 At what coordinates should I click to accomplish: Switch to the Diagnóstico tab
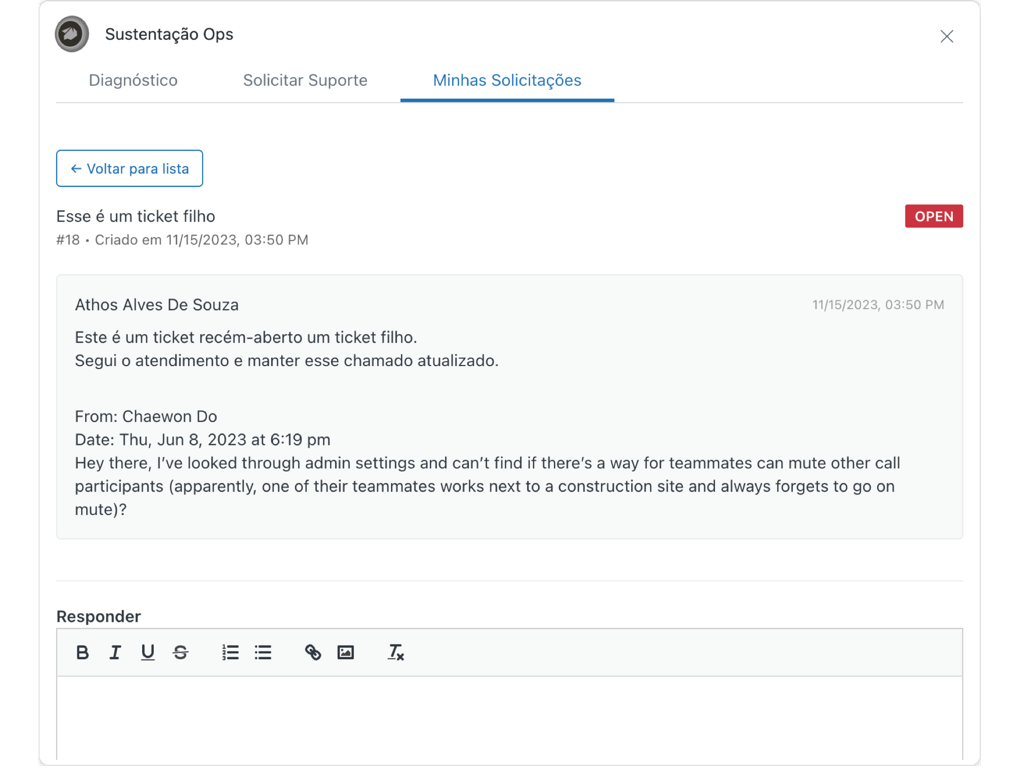133,80
